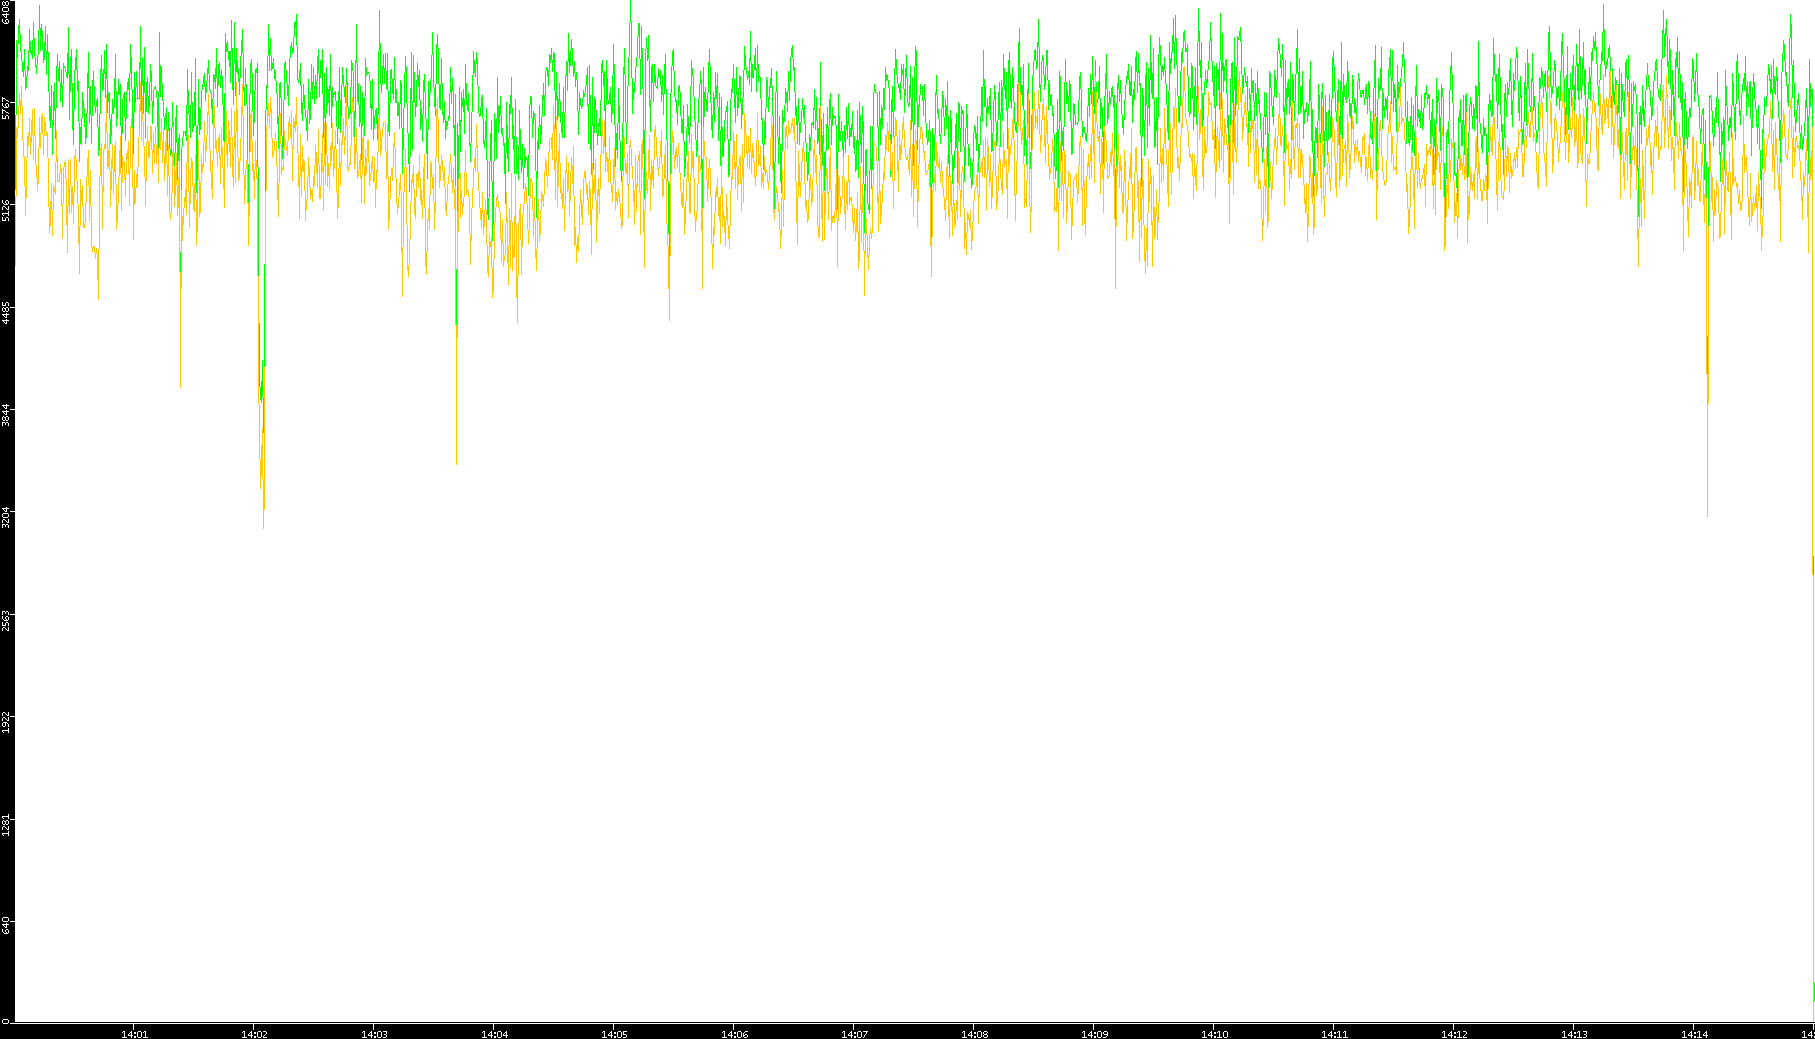This screenshot has width=1815, height=1039.
Task: Click the 14:08 time axis label
Action: tap(974, 1034)
